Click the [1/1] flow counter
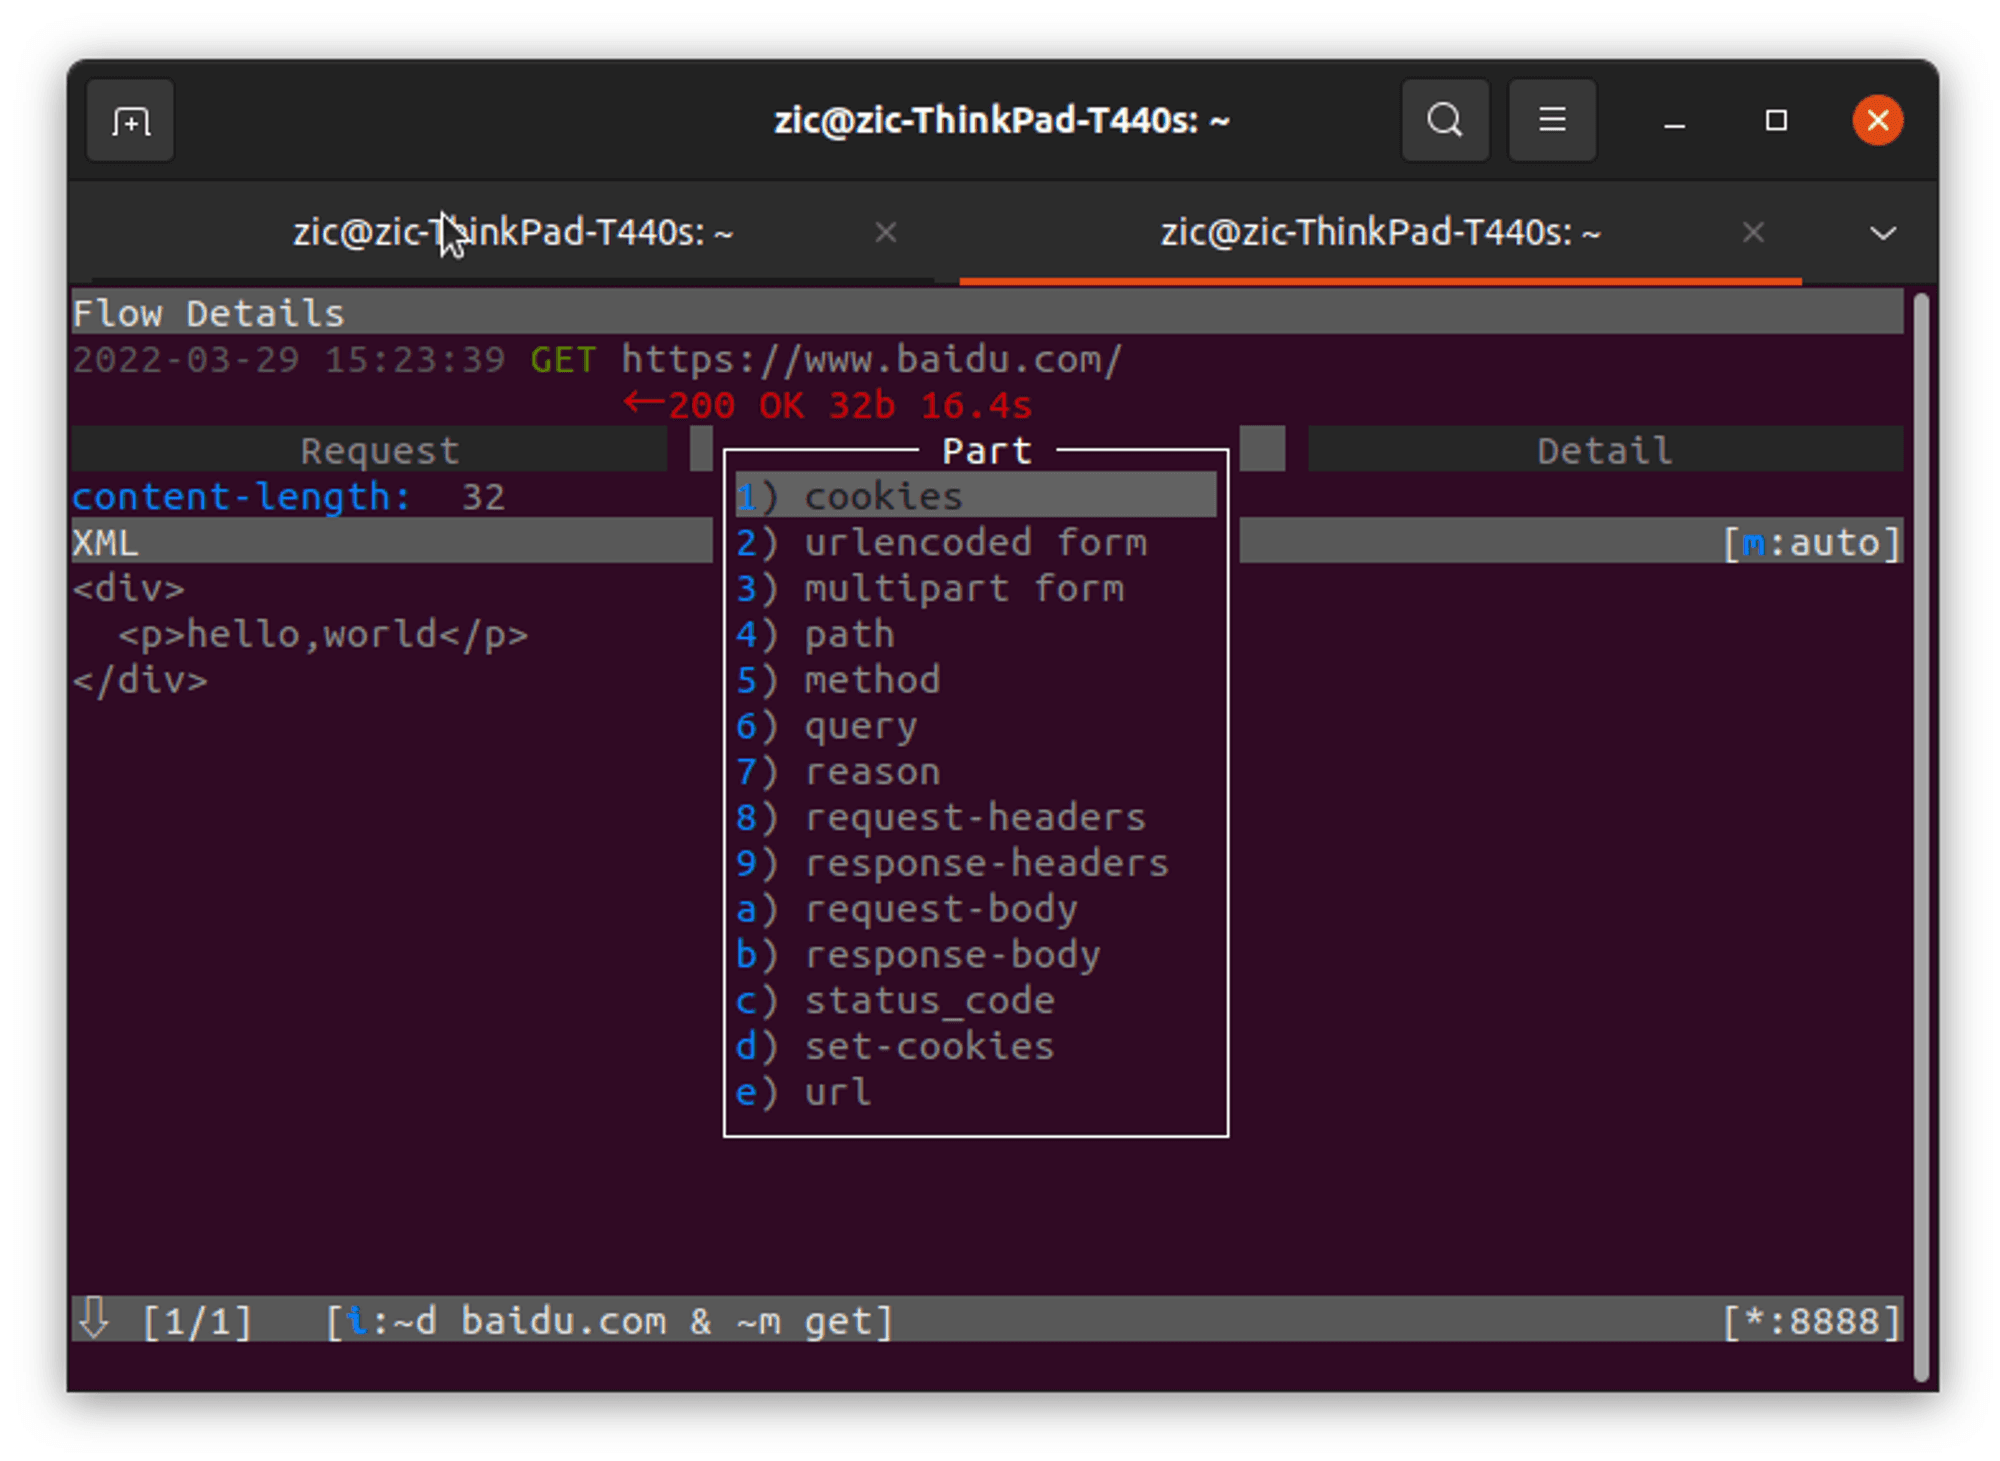 (x=197, y=1321)
